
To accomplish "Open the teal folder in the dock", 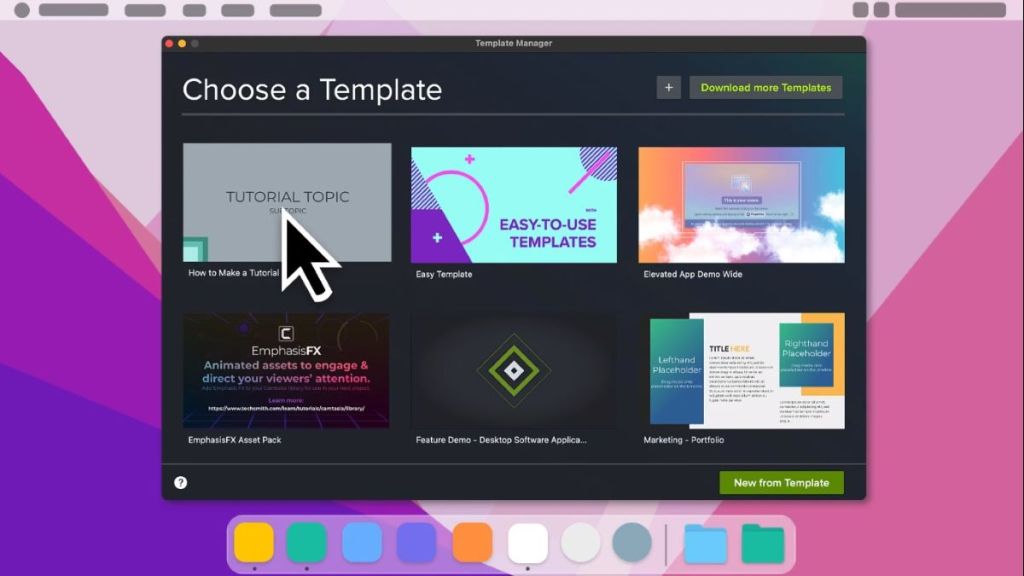I will click(x=763, y=543).
